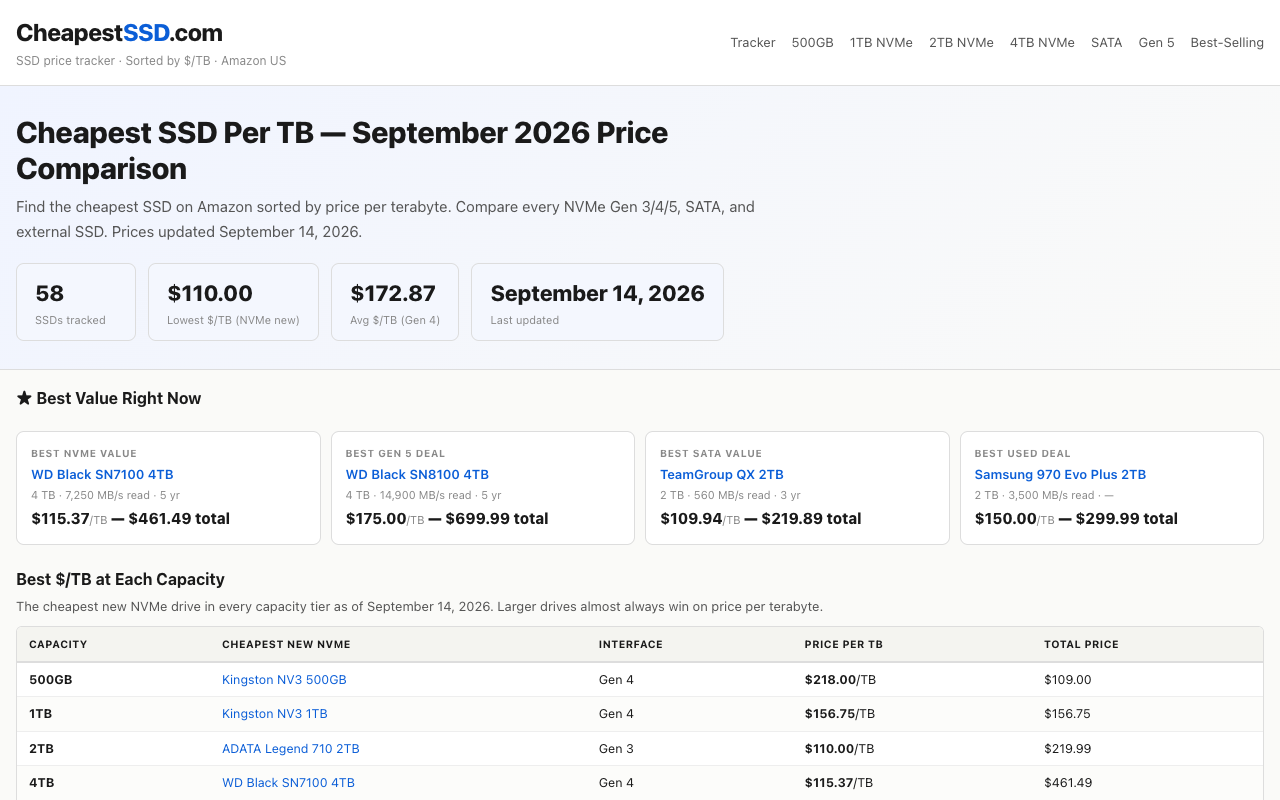The width and height of the screenshot is (1280, 800).
Task: Open the 4TB NVMe nav link
Action: click(x=1042, y=43)
